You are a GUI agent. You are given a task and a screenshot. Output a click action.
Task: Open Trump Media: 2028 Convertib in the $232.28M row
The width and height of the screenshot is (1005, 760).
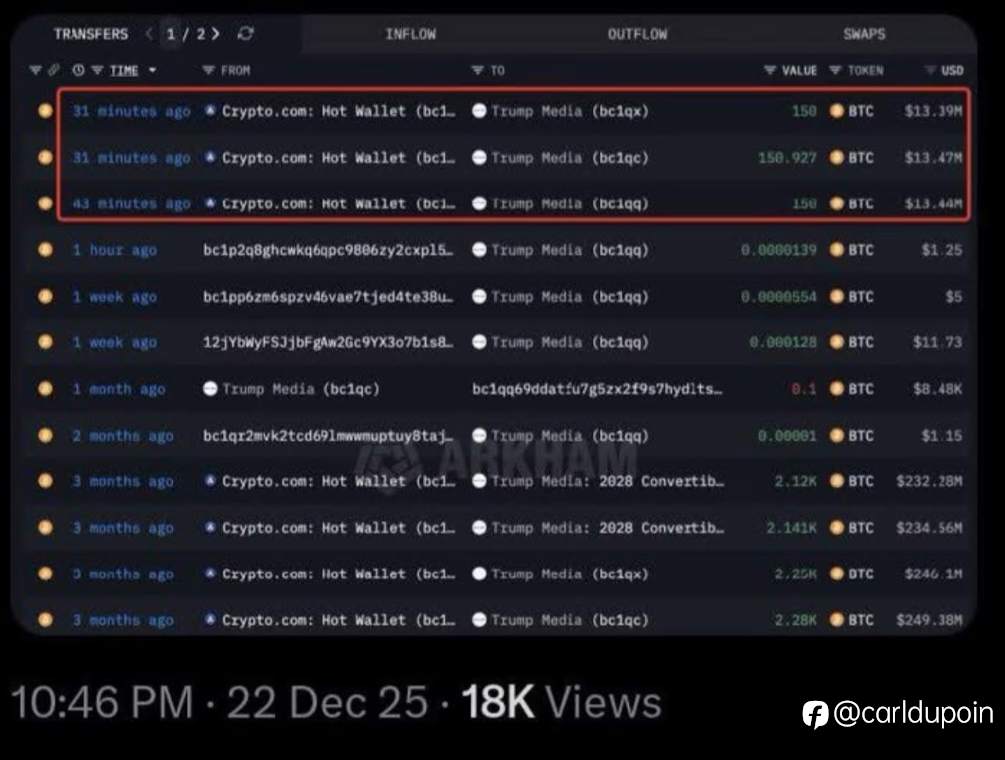coord(608,481)
